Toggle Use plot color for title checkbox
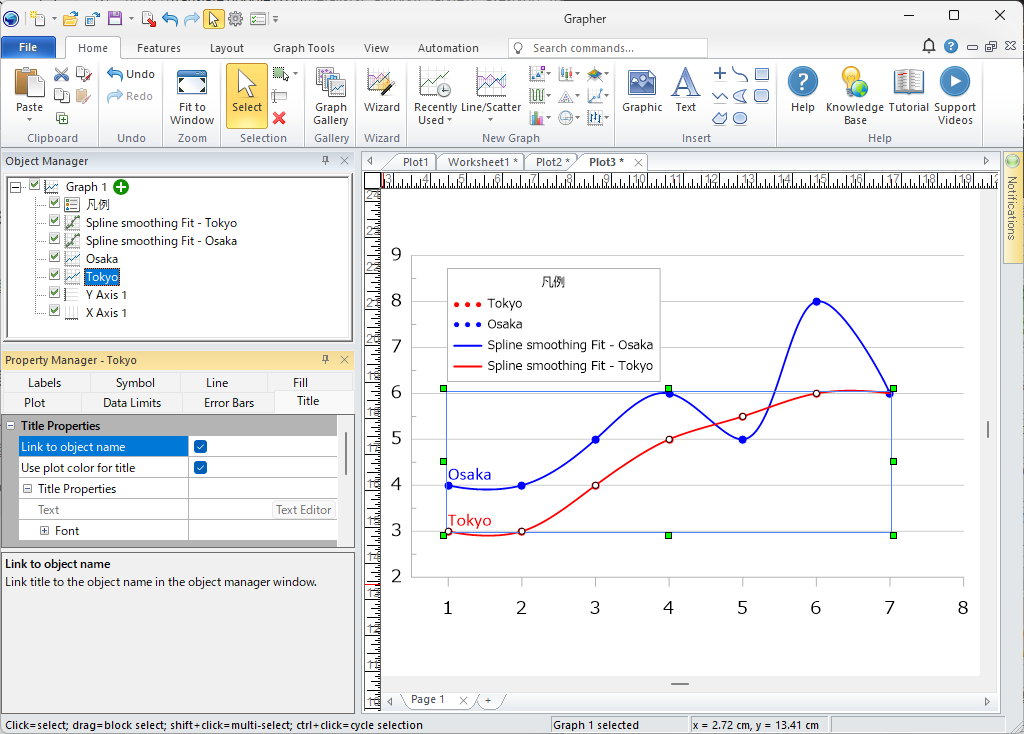The image size is (1024, 734). pyautogui.click(x=200, y=468)
